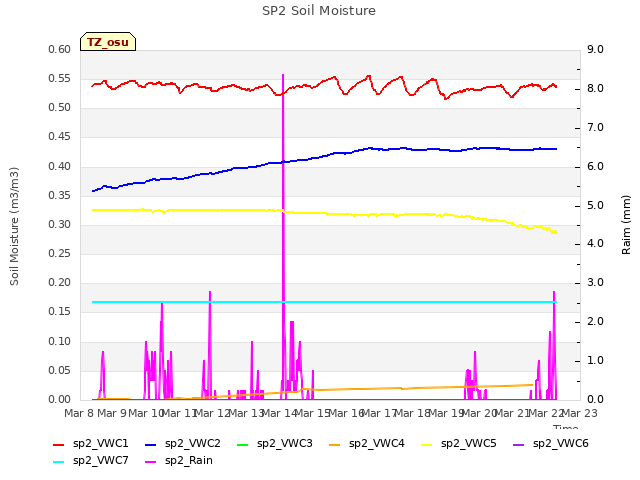Click the 0.40 left axis value
Screen dimensions: 640x480
[x=60, y=167]
